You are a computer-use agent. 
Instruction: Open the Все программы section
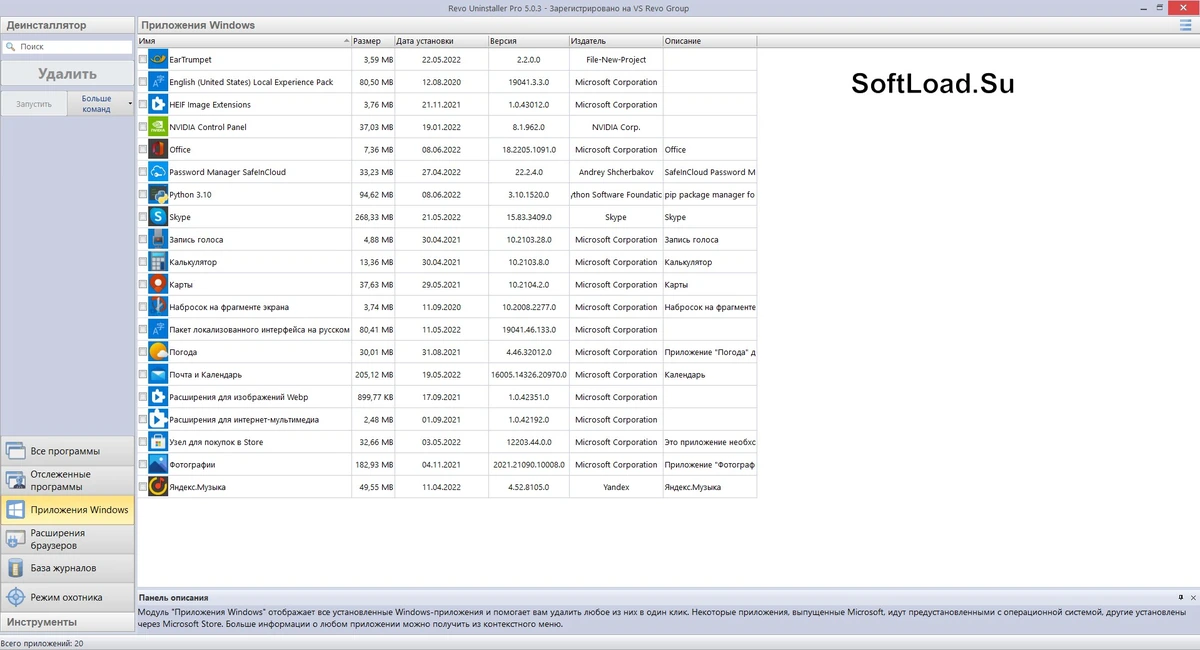[x=67, y=451]
